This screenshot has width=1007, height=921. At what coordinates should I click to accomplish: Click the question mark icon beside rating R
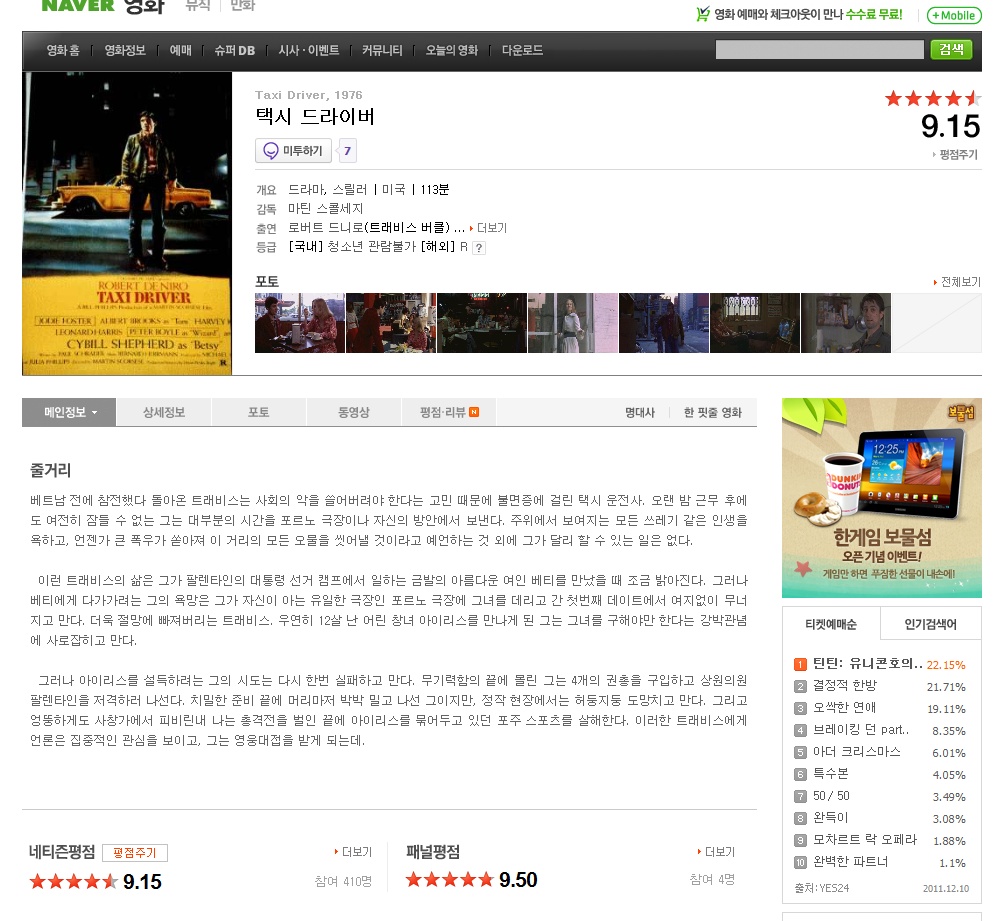click(x=479, y=248)
